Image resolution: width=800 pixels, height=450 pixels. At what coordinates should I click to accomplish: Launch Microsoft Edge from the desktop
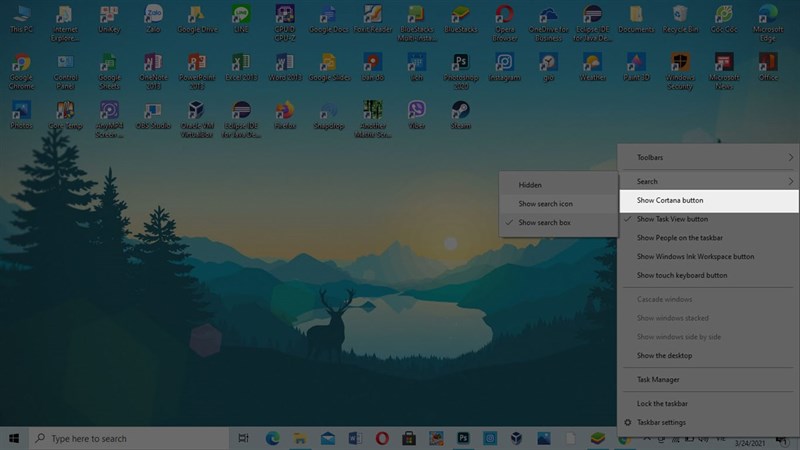[x=768, y=16]
